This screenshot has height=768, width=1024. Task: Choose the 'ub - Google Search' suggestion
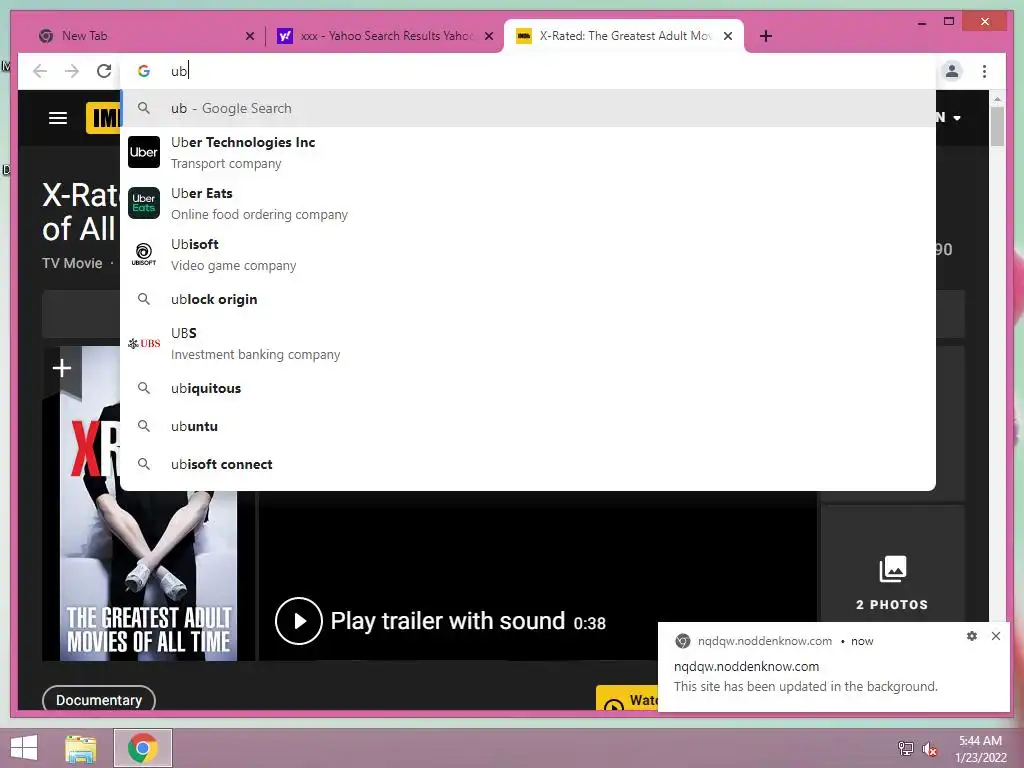tap(528, 108)
